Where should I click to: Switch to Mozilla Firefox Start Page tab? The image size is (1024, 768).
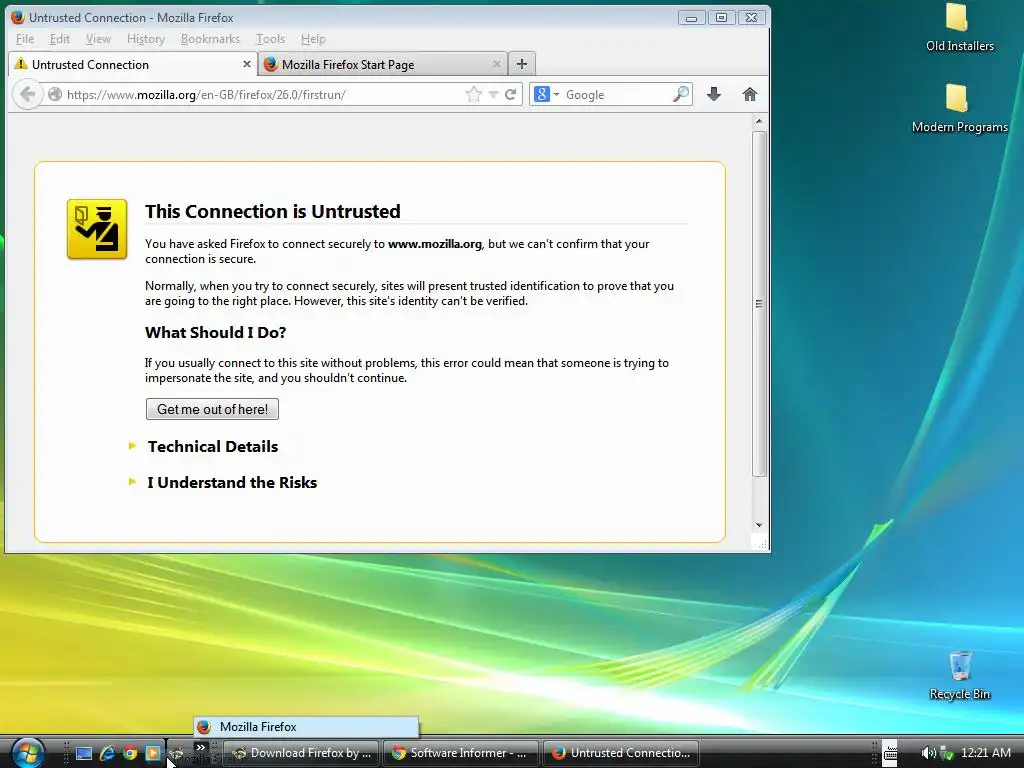(383, 65)
